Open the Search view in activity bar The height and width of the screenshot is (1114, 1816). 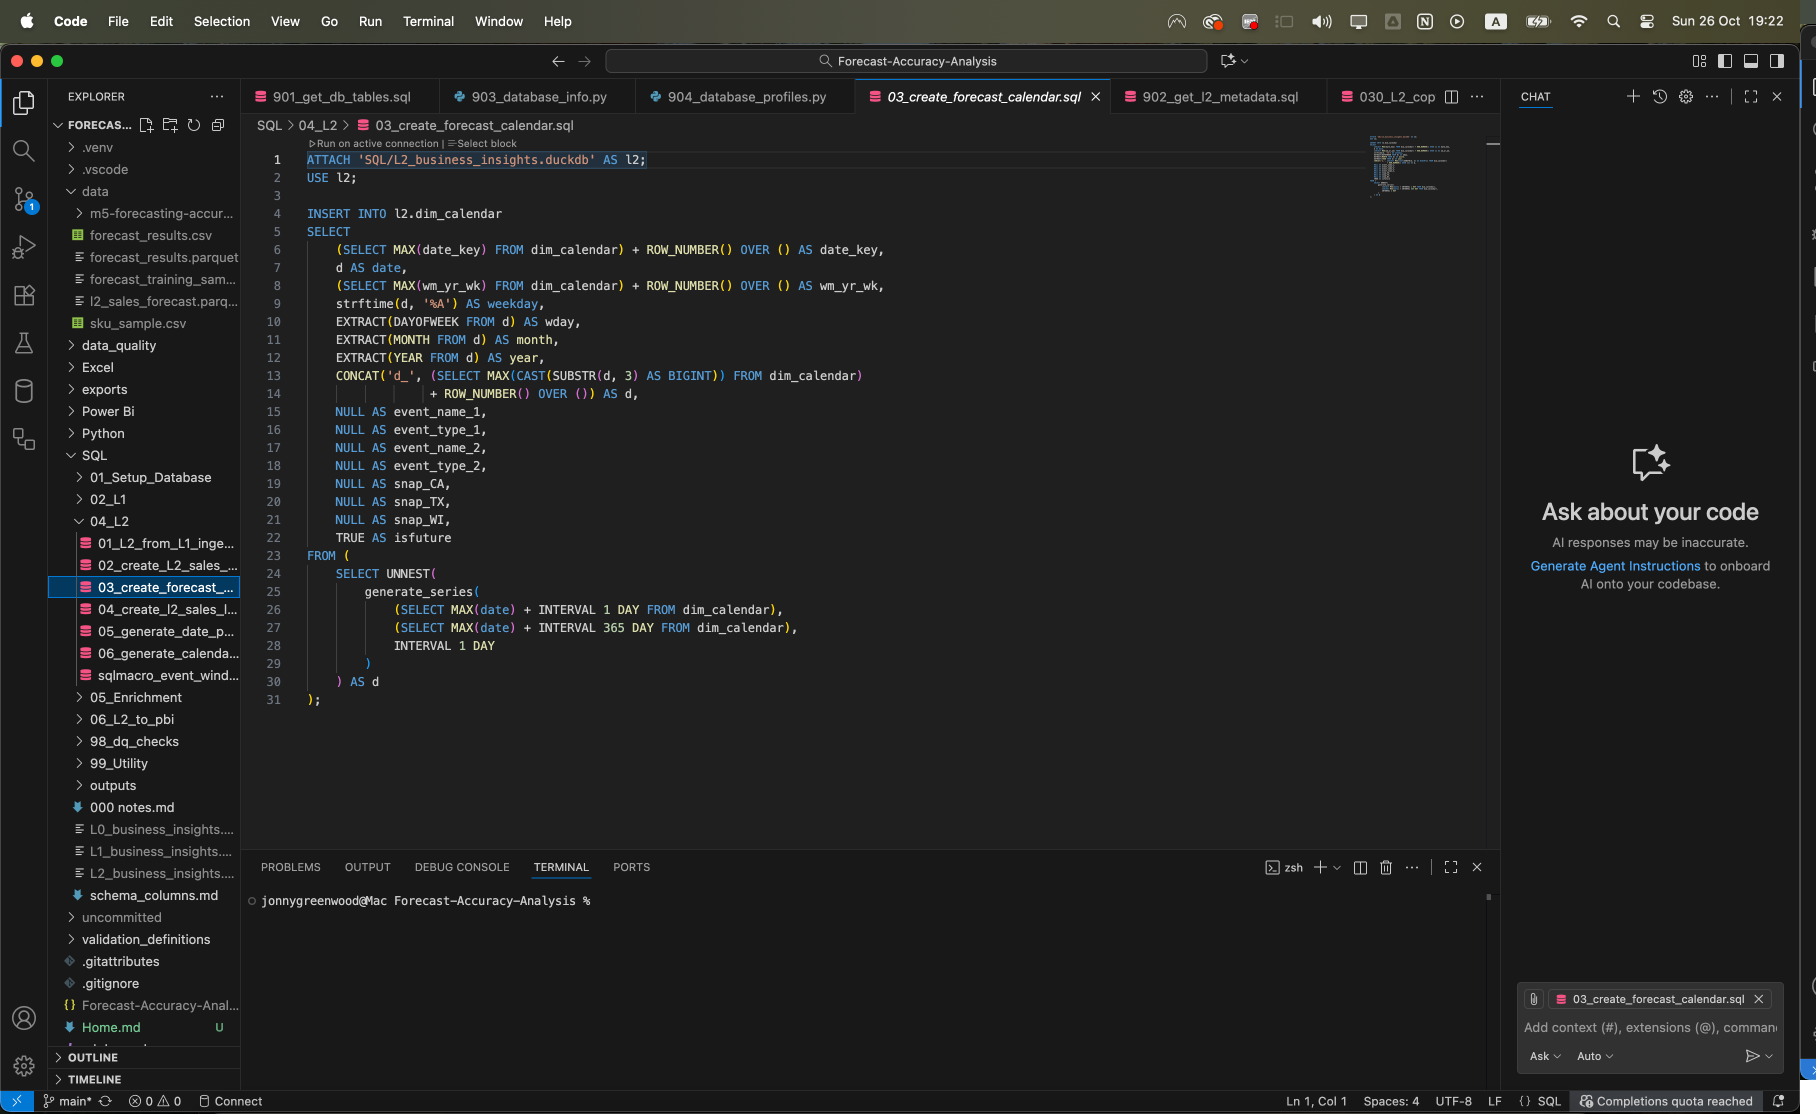(24, 151)
